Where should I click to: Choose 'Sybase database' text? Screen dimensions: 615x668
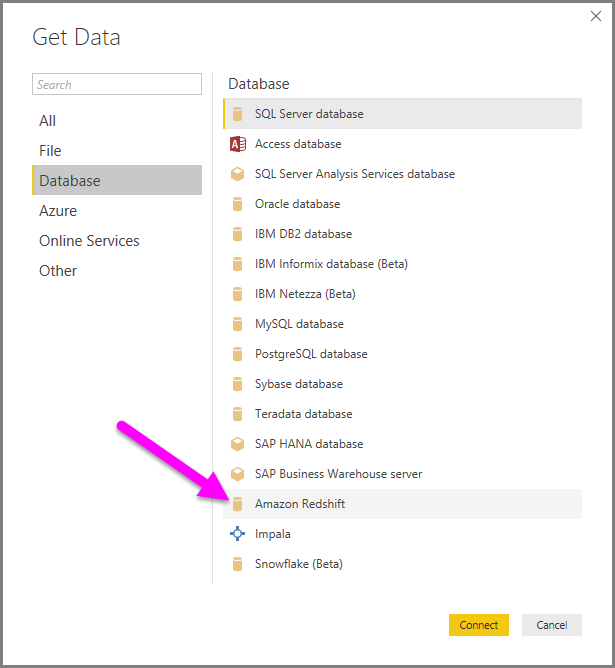(x=299, y=384)
